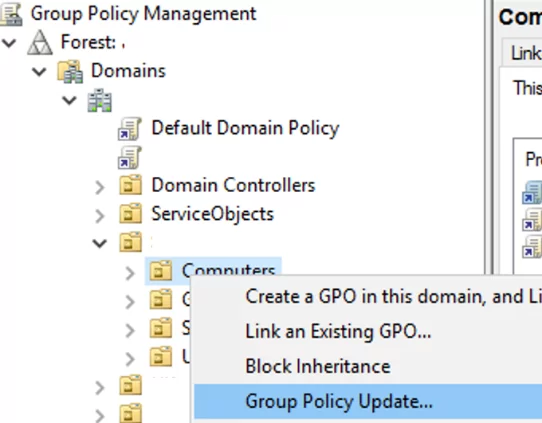
Task: Collapse the Domains node
Action: 39,72
